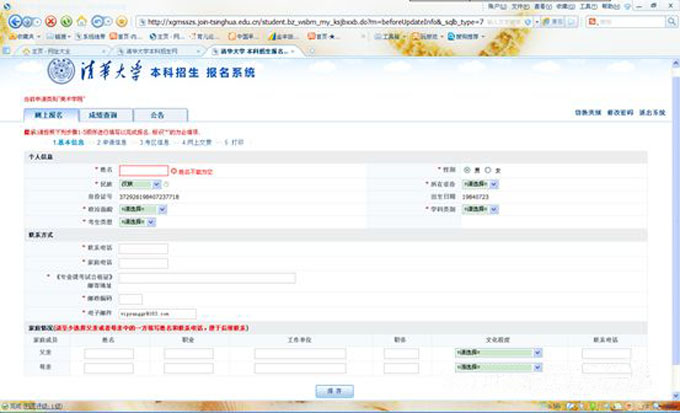The width and height of the screenshot is (680, 413).
Task: Open the 工具箱 toolbox in bookmarks bar
Action: point(390,37)
